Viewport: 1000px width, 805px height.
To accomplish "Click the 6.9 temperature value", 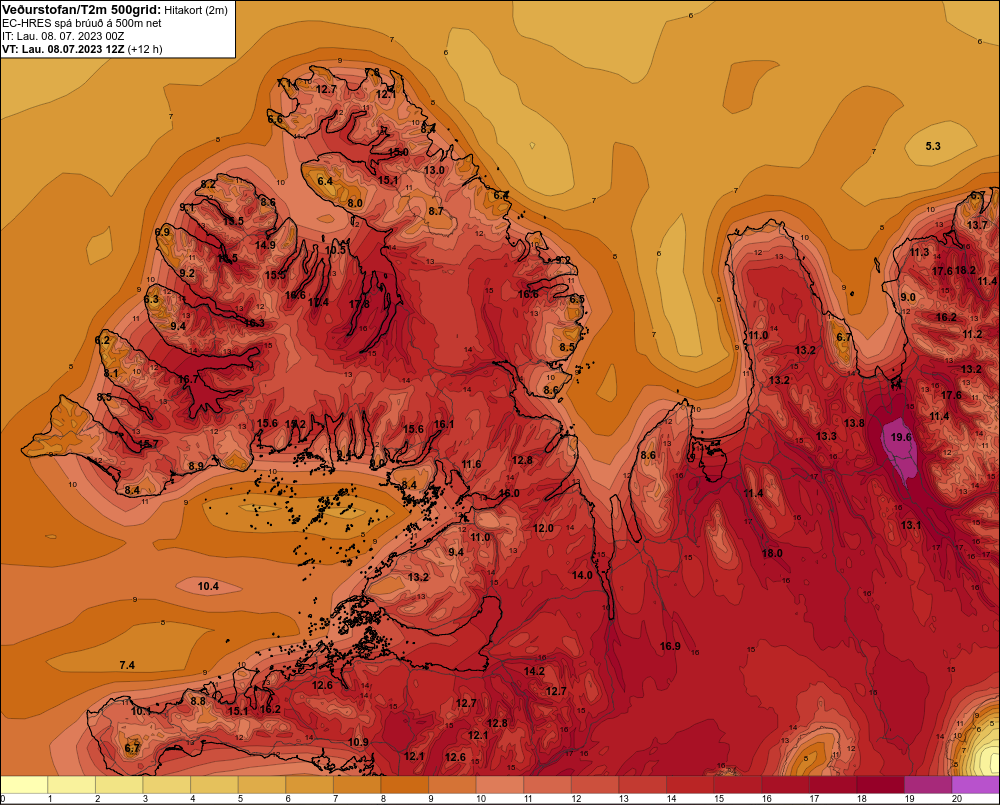I will pos(163,232).
